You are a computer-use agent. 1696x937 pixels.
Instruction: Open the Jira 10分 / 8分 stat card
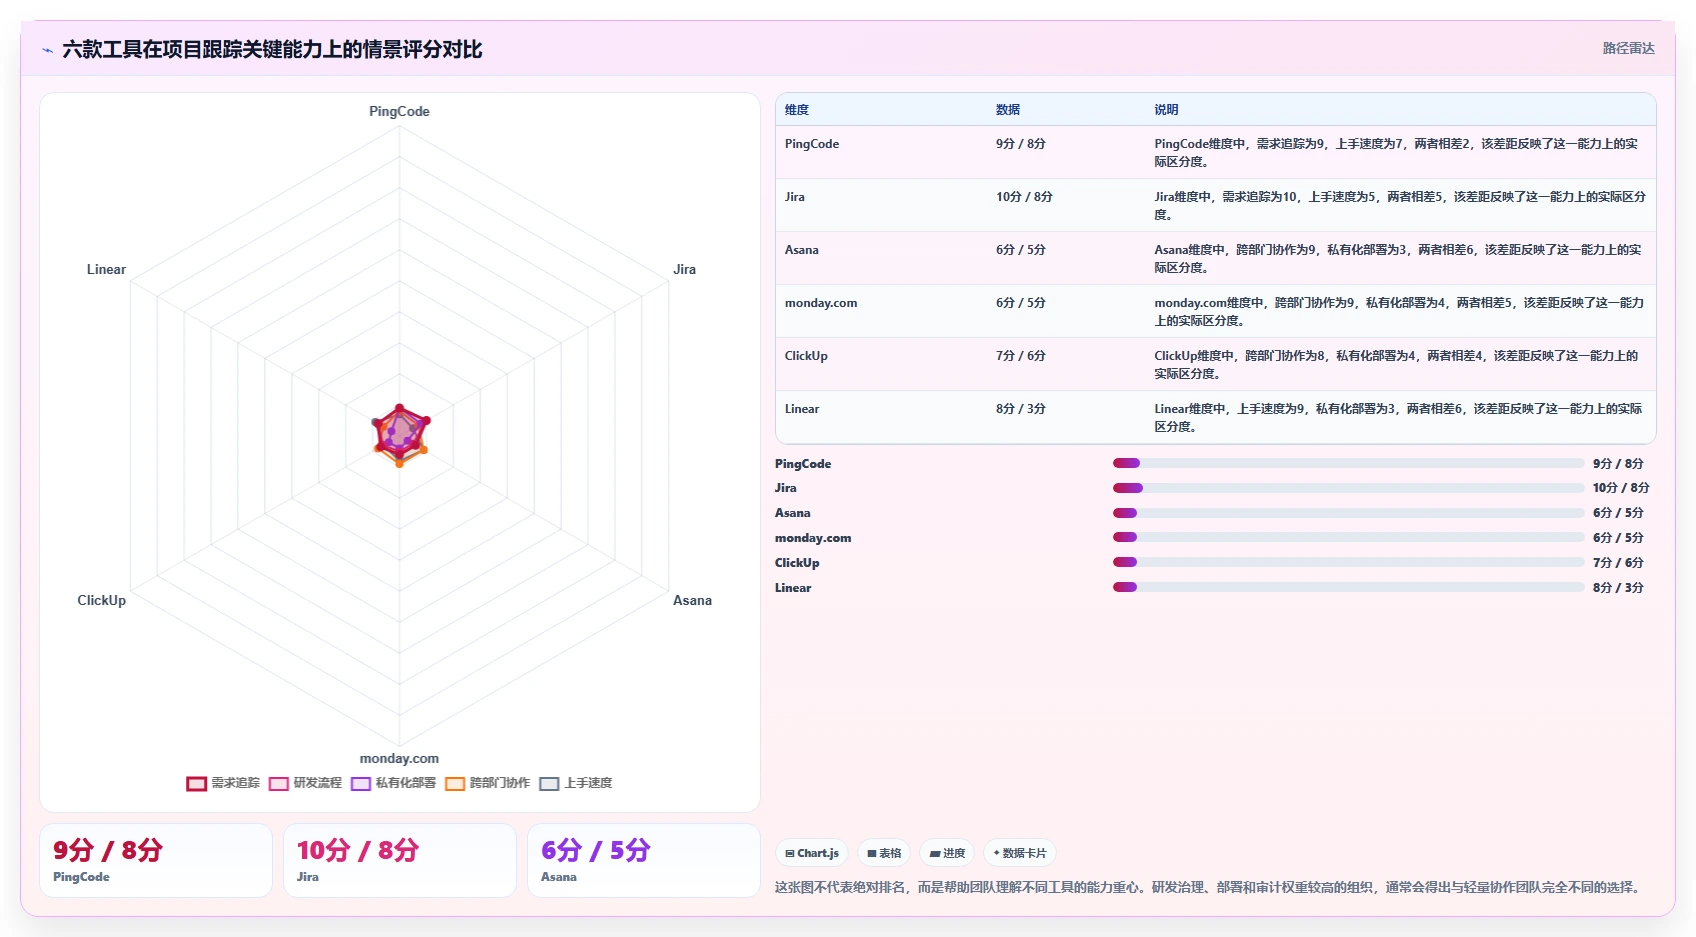pos(400,860)
